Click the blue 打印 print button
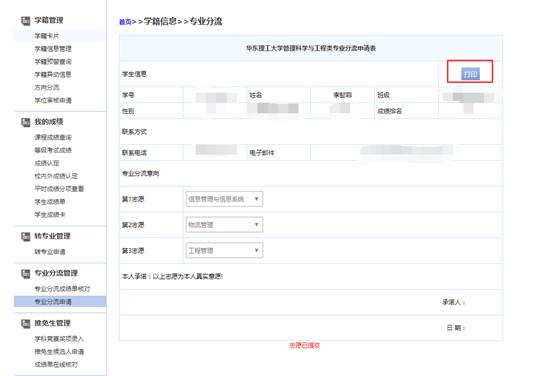The height and width of the screenshot is (376, 554). (x=470, y=74)
